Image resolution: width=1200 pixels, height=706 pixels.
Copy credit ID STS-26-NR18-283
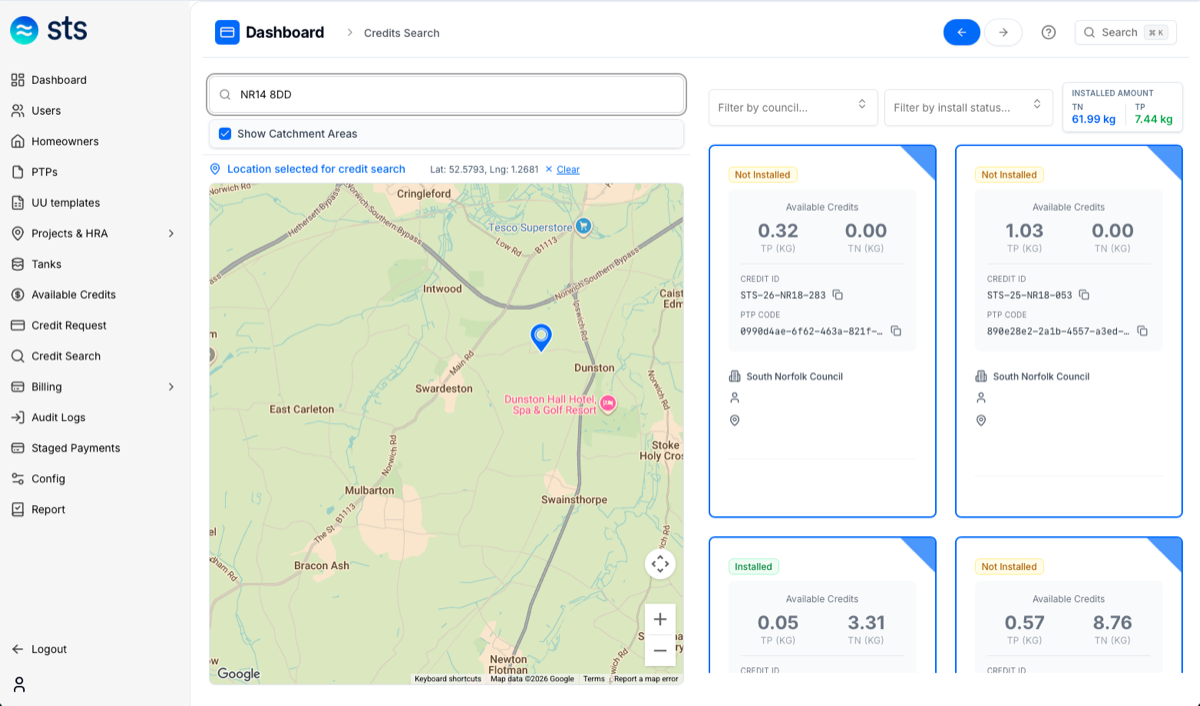(x=838, y=295)
